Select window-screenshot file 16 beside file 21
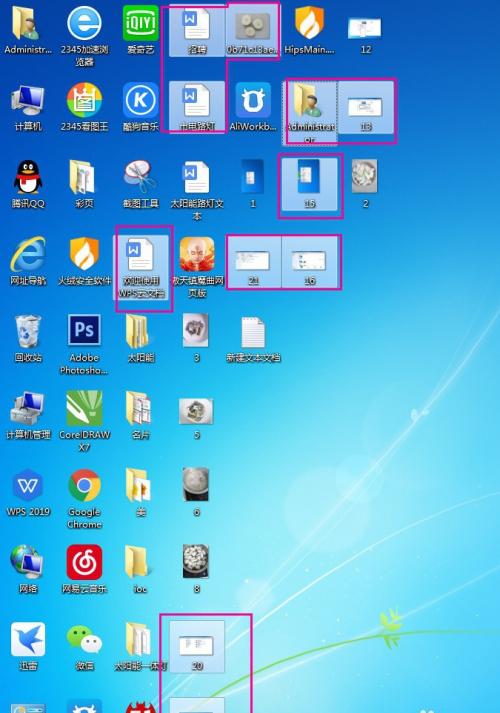This screenshot has width=500, height=713. (x=310, y=261)
